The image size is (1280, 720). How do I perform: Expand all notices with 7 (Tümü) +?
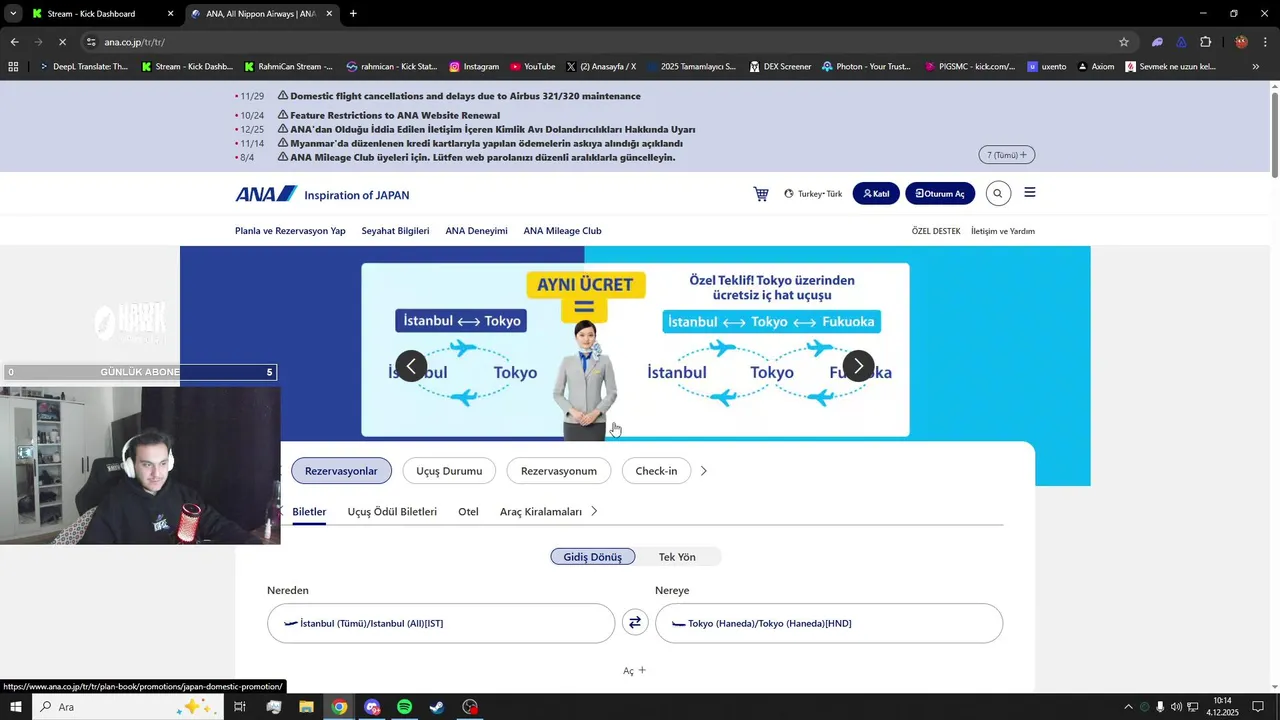(x=1006, y=155)
